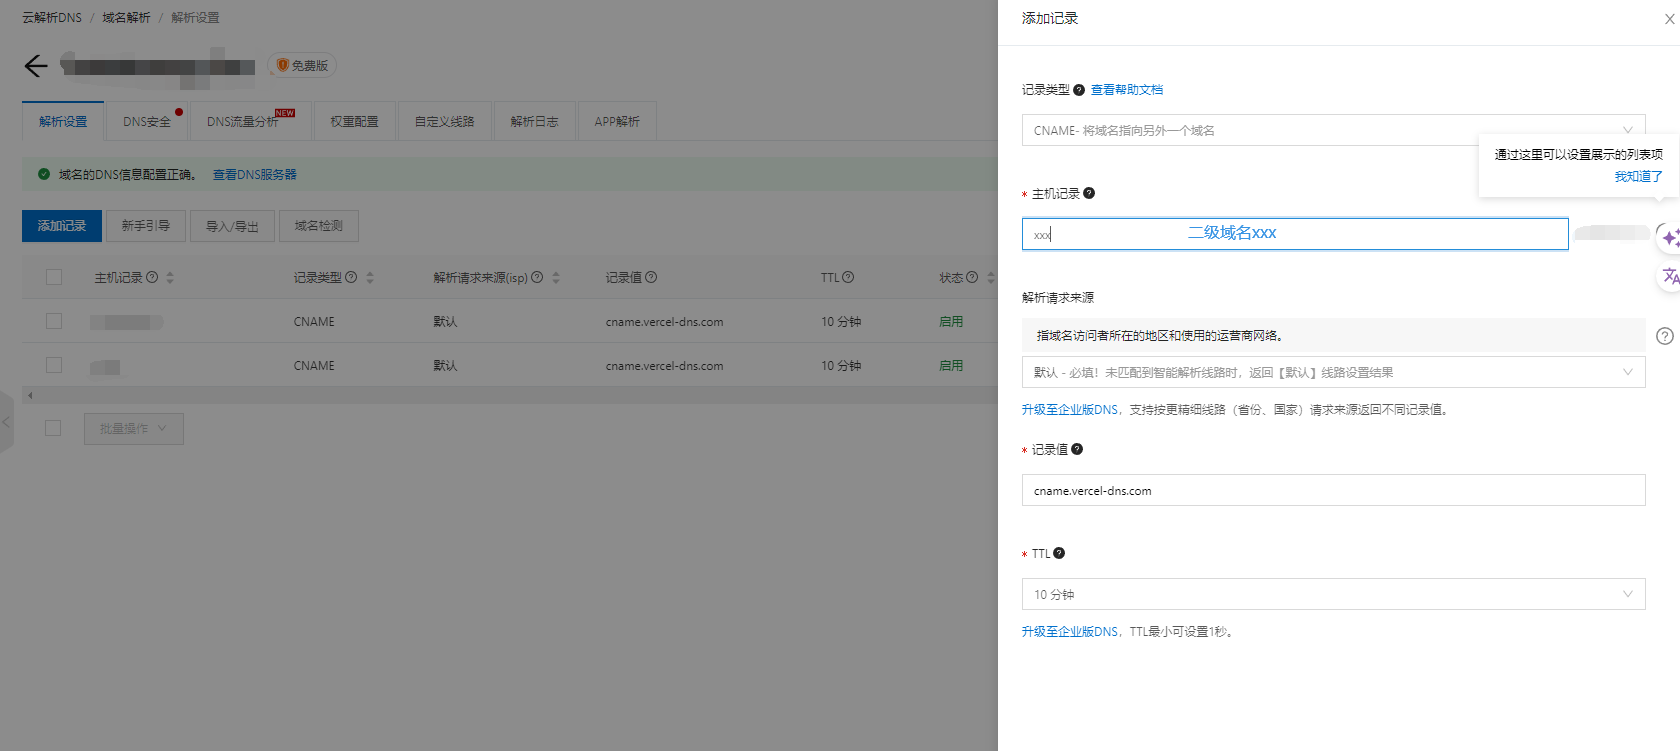Check the second CNAME record row checkbox
The width and height of the screenshot is (1680, 751).
point(54,365)
